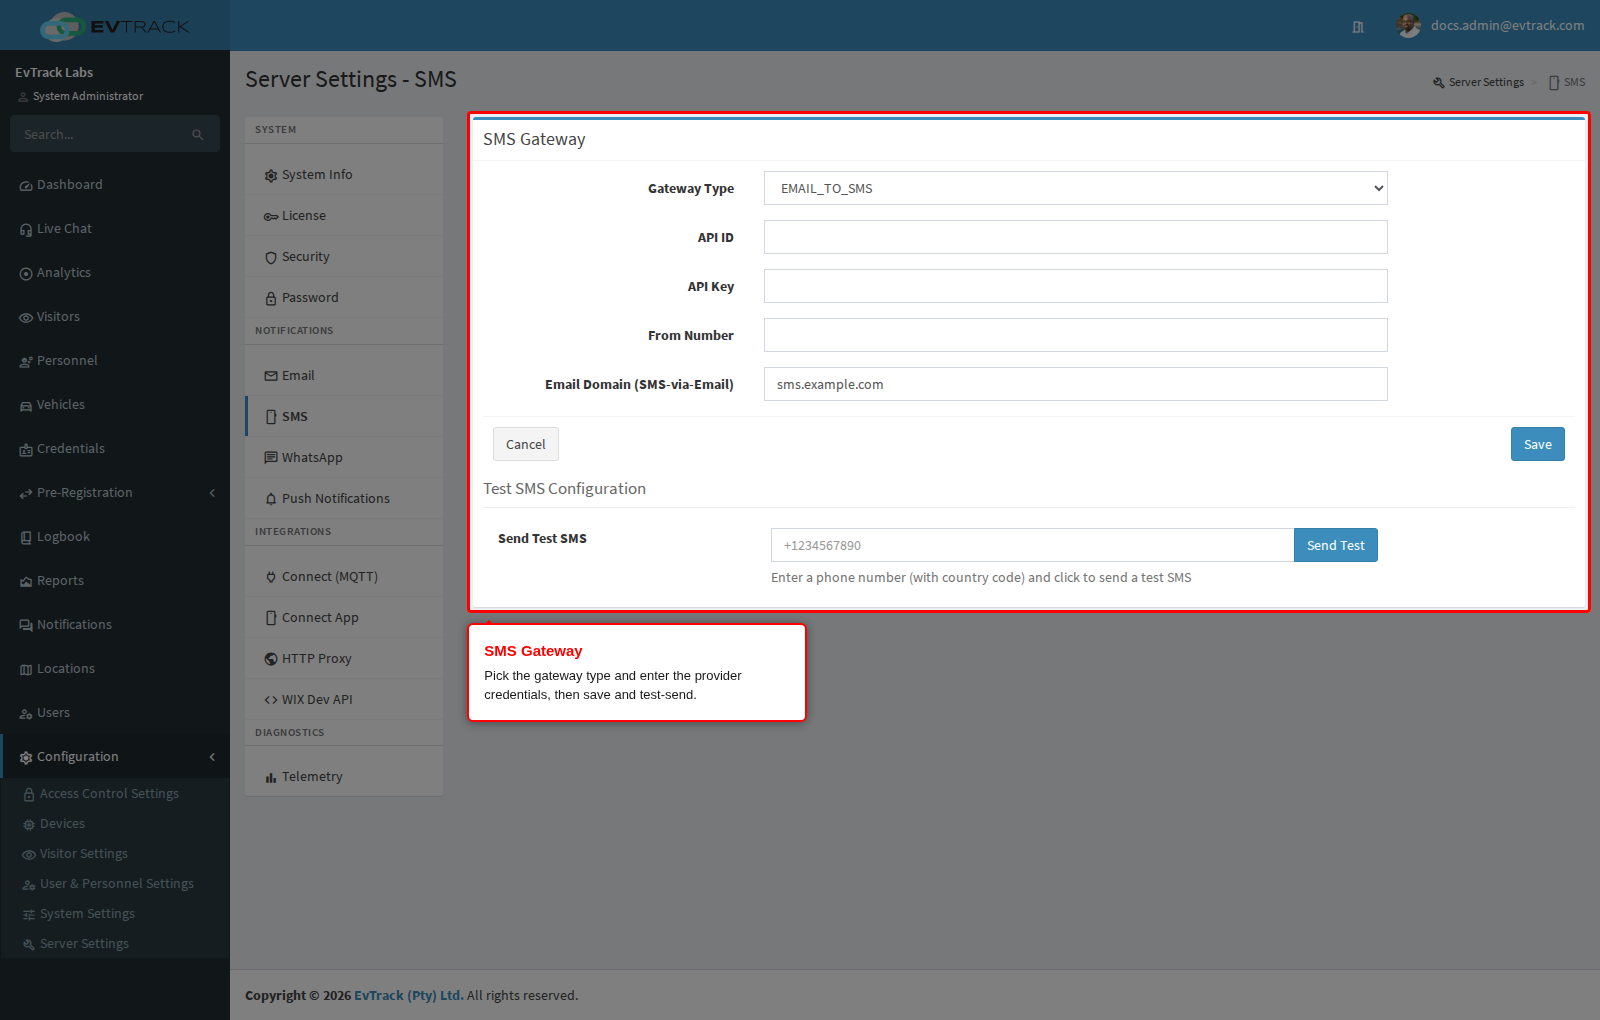Click the Credentials sidebar icon
The height and width of the screenshot is (1020, 1600).
pyautogui.click(x=26, y=450)
